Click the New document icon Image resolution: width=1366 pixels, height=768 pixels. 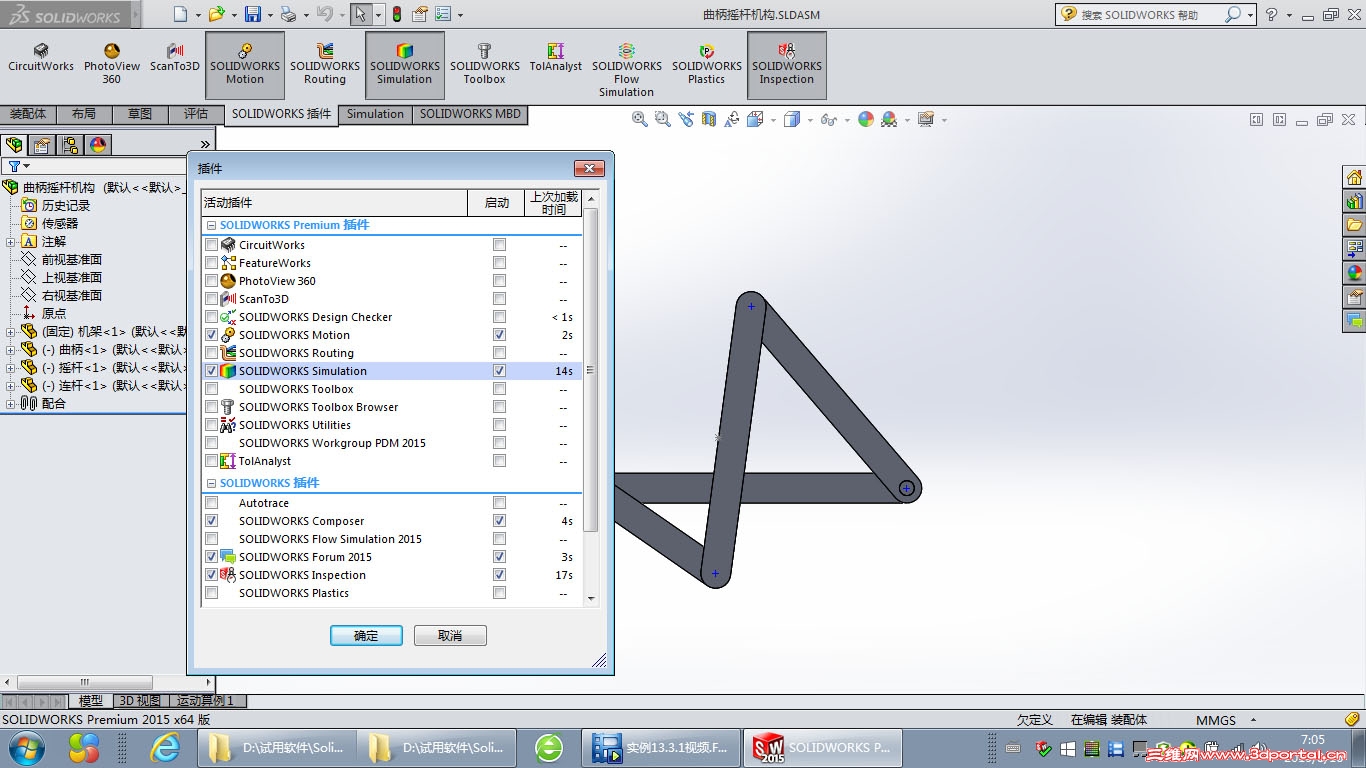(x=180, y=14)
